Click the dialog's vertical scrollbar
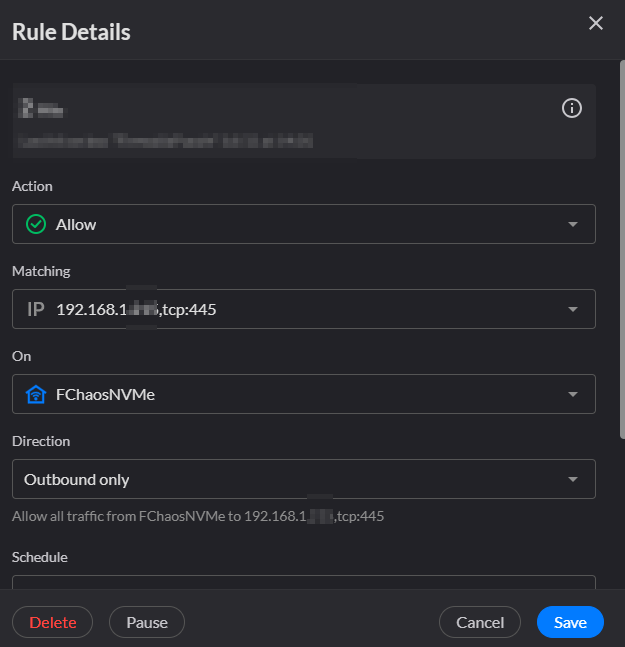The height and width of the screenshot is (647, 625). [x=621, y=250]
